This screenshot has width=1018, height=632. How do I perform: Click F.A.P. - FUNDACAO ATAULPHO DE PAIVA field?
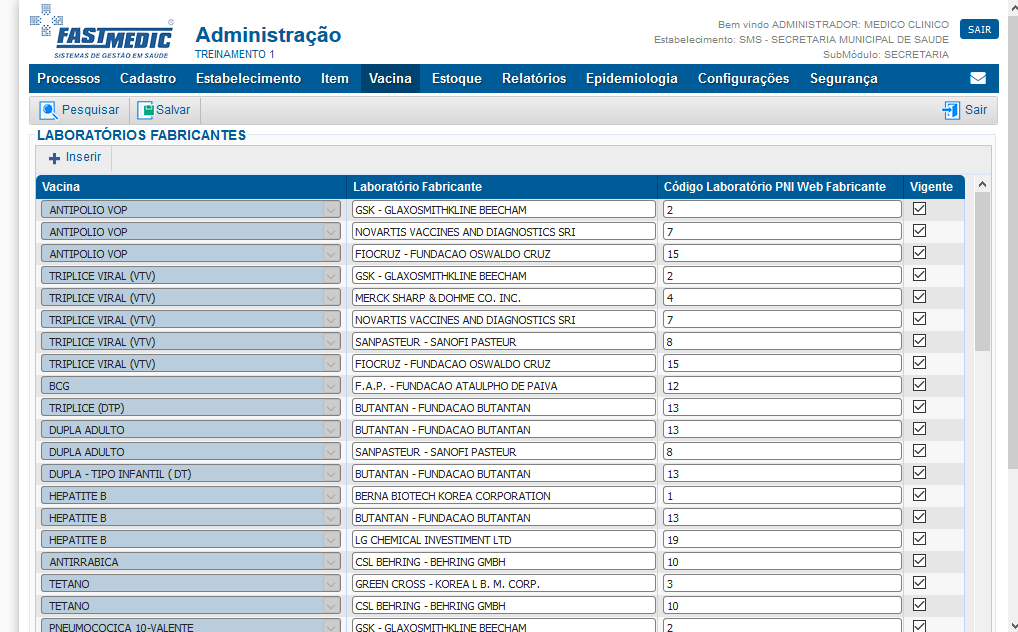504,386
